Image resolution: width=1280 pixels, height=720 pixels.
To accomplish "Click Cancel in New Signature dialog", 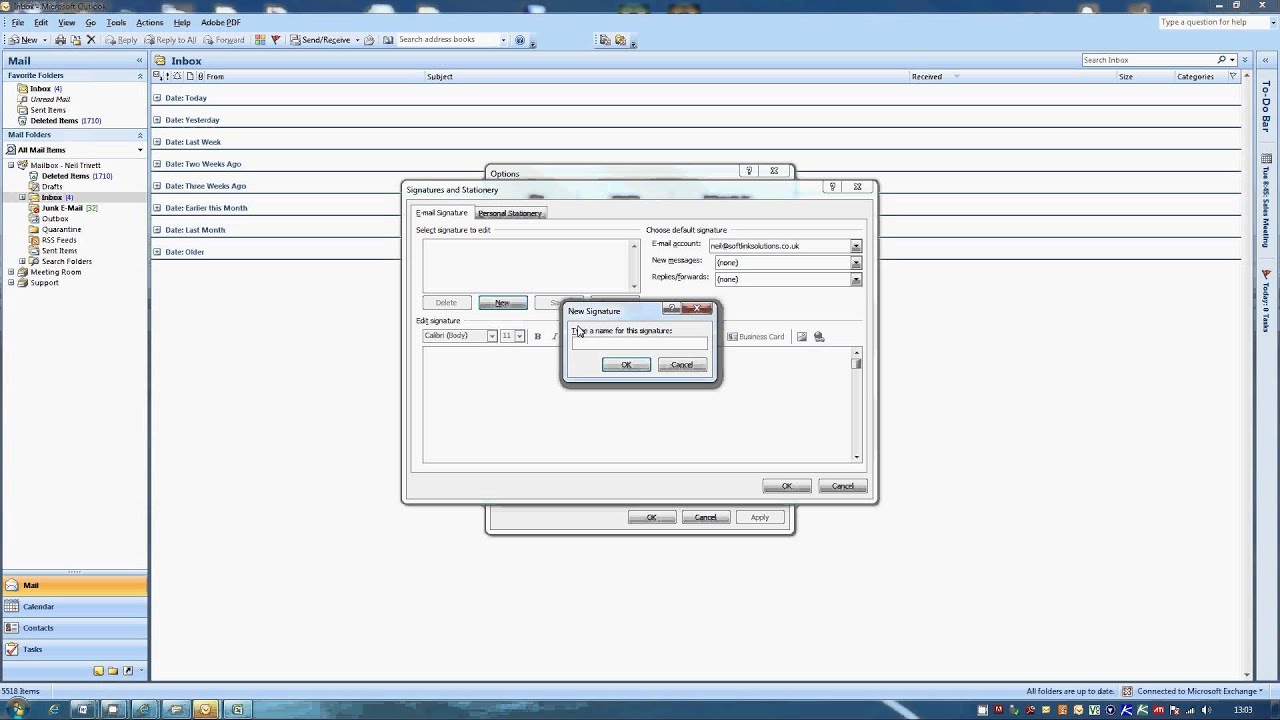I will point(682,365).
